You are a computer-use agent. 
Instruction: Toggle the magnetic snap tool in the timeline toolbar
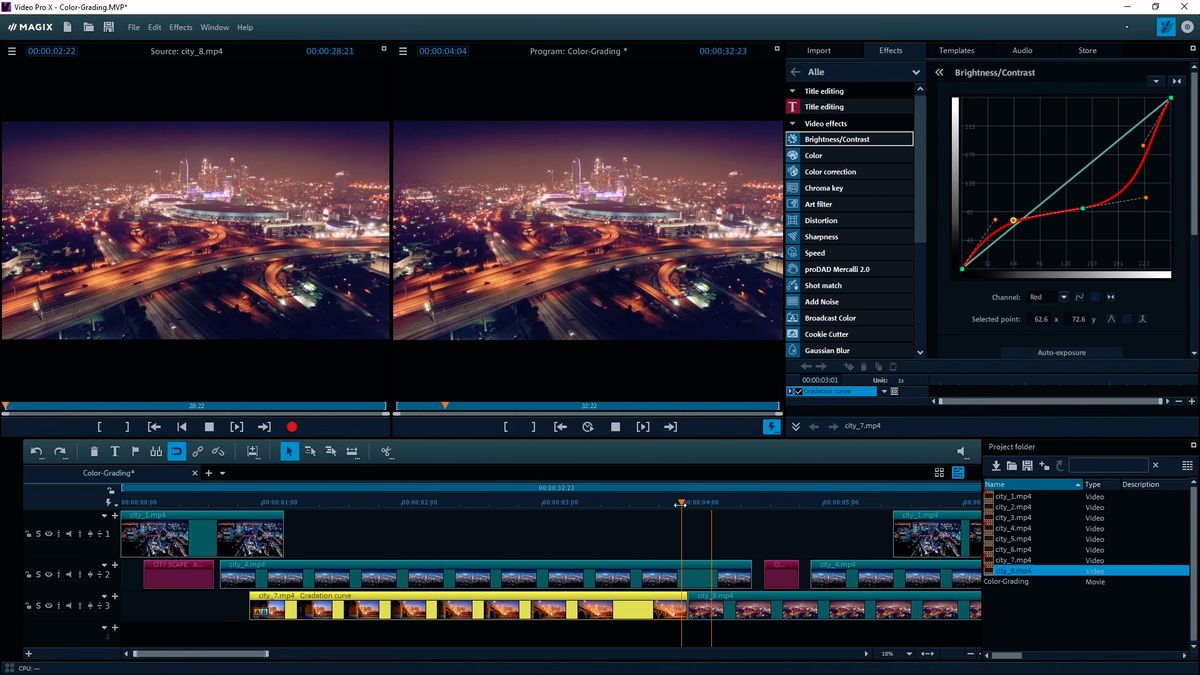[176, 452]
